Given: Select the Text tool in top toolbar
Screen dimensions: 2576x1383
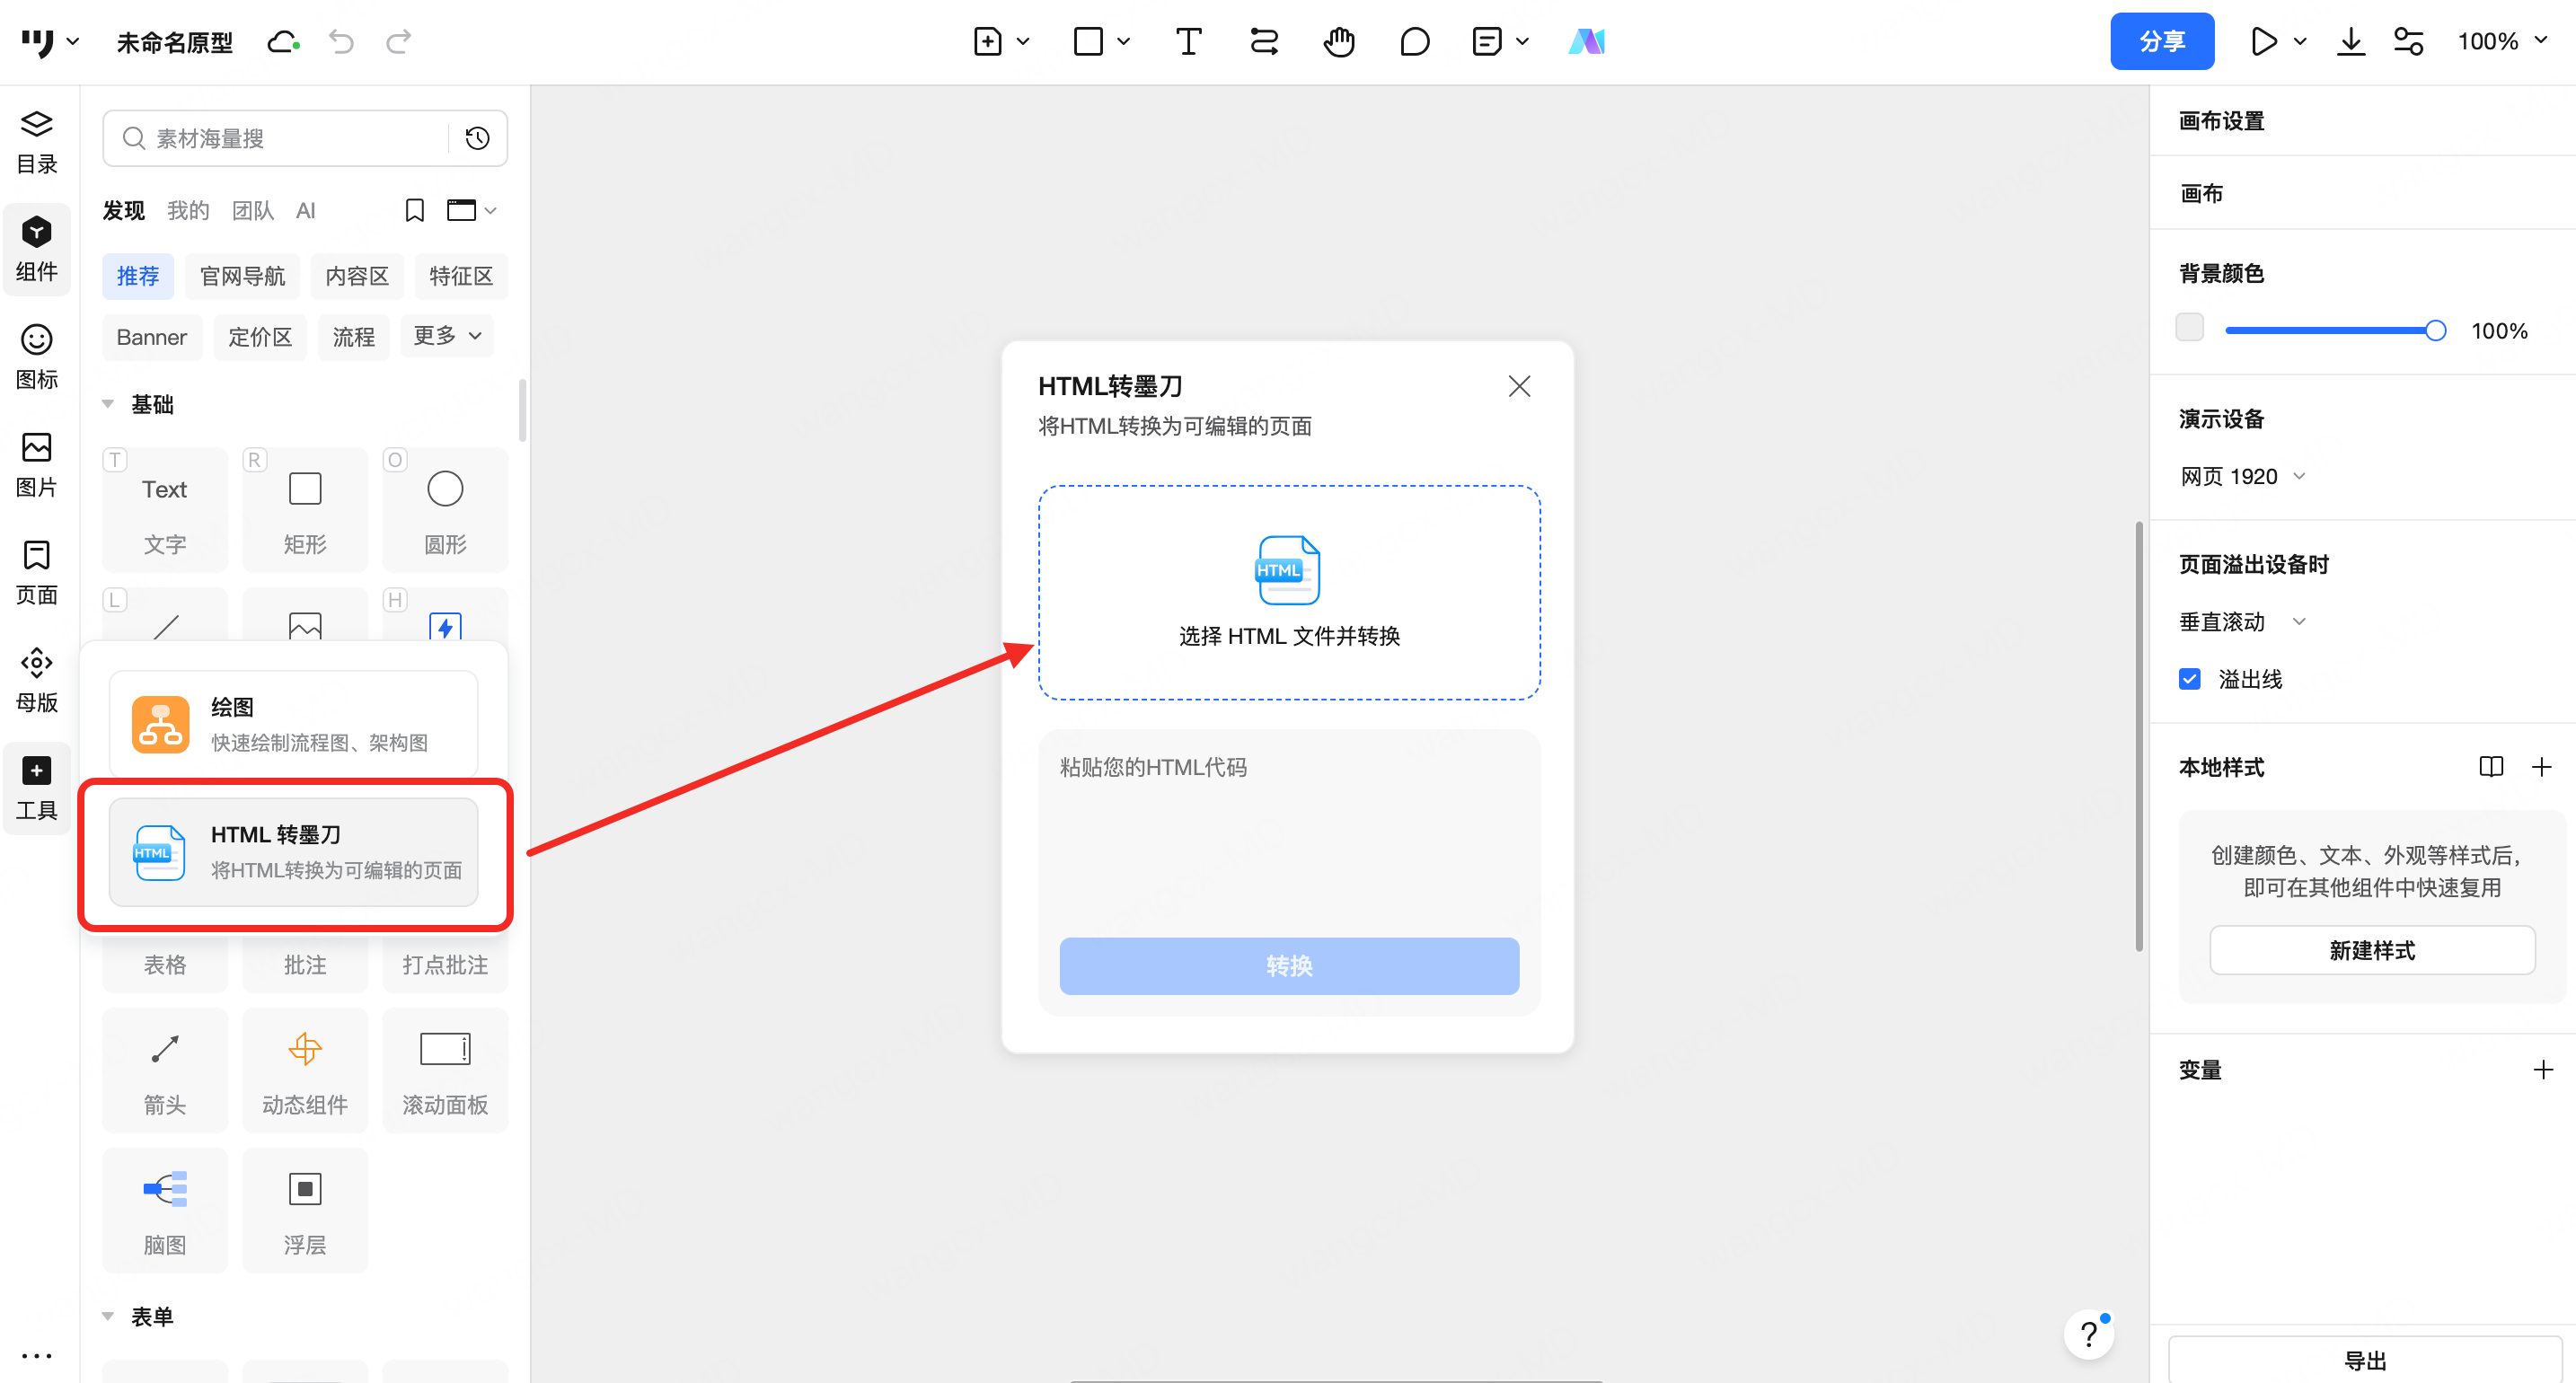Looking at the screenshot, I should (x=1188, y=42).
